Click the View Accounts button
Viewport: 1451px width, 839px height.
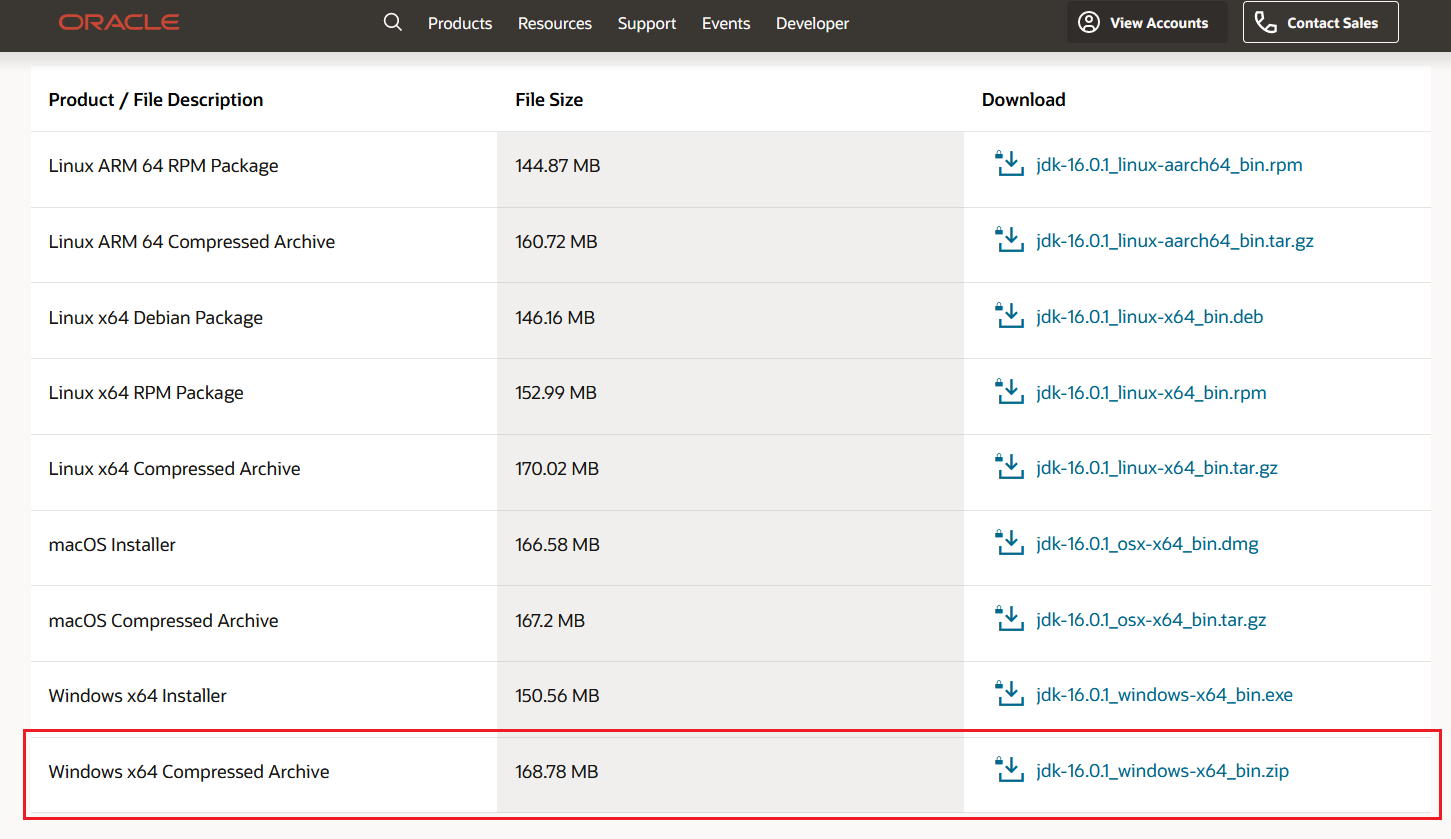point(1147,22)
